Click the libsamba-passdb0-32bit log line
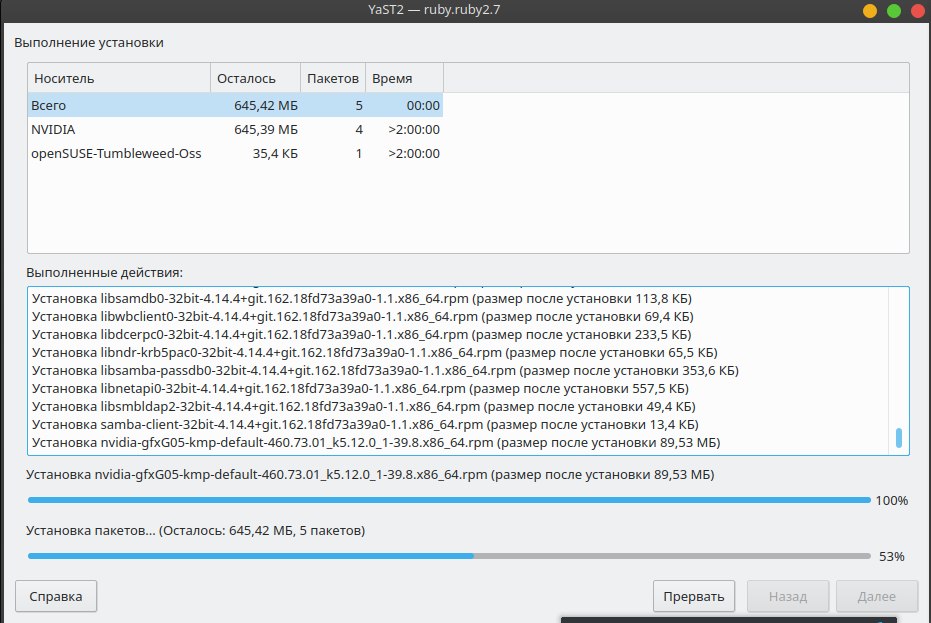Viewport: 931px width, 623px height. click(385, 370)
